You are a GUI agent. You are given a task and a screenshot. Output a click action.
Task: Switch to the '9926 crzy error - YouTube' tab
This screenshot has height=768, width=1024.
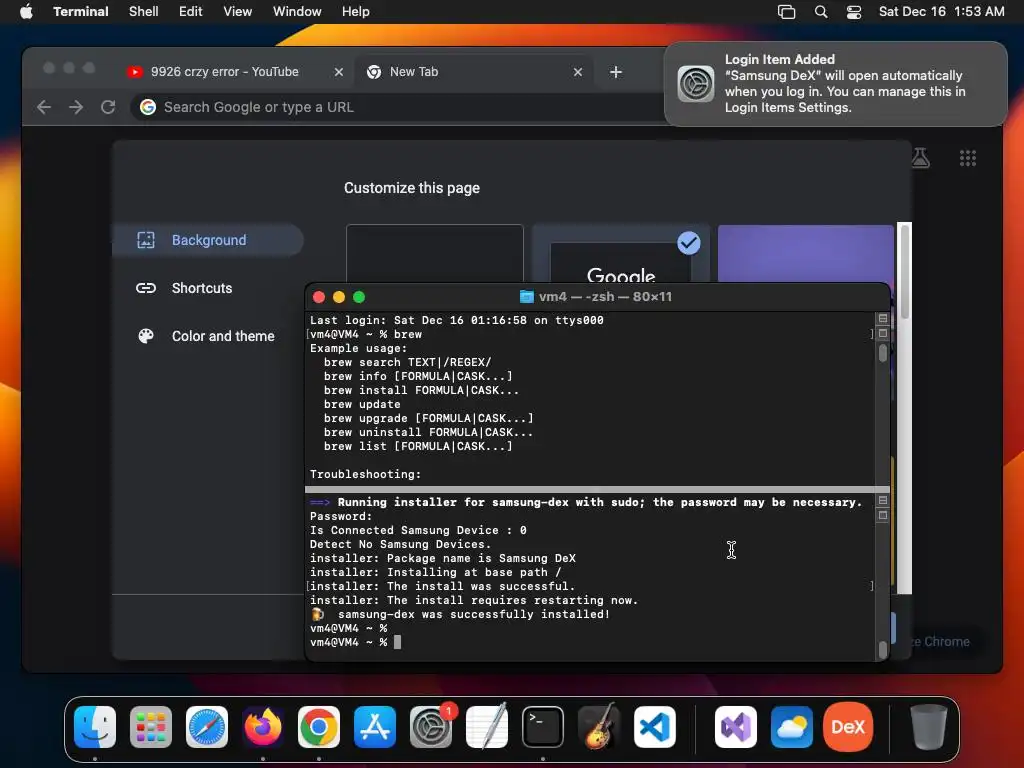tap(225, 72)
